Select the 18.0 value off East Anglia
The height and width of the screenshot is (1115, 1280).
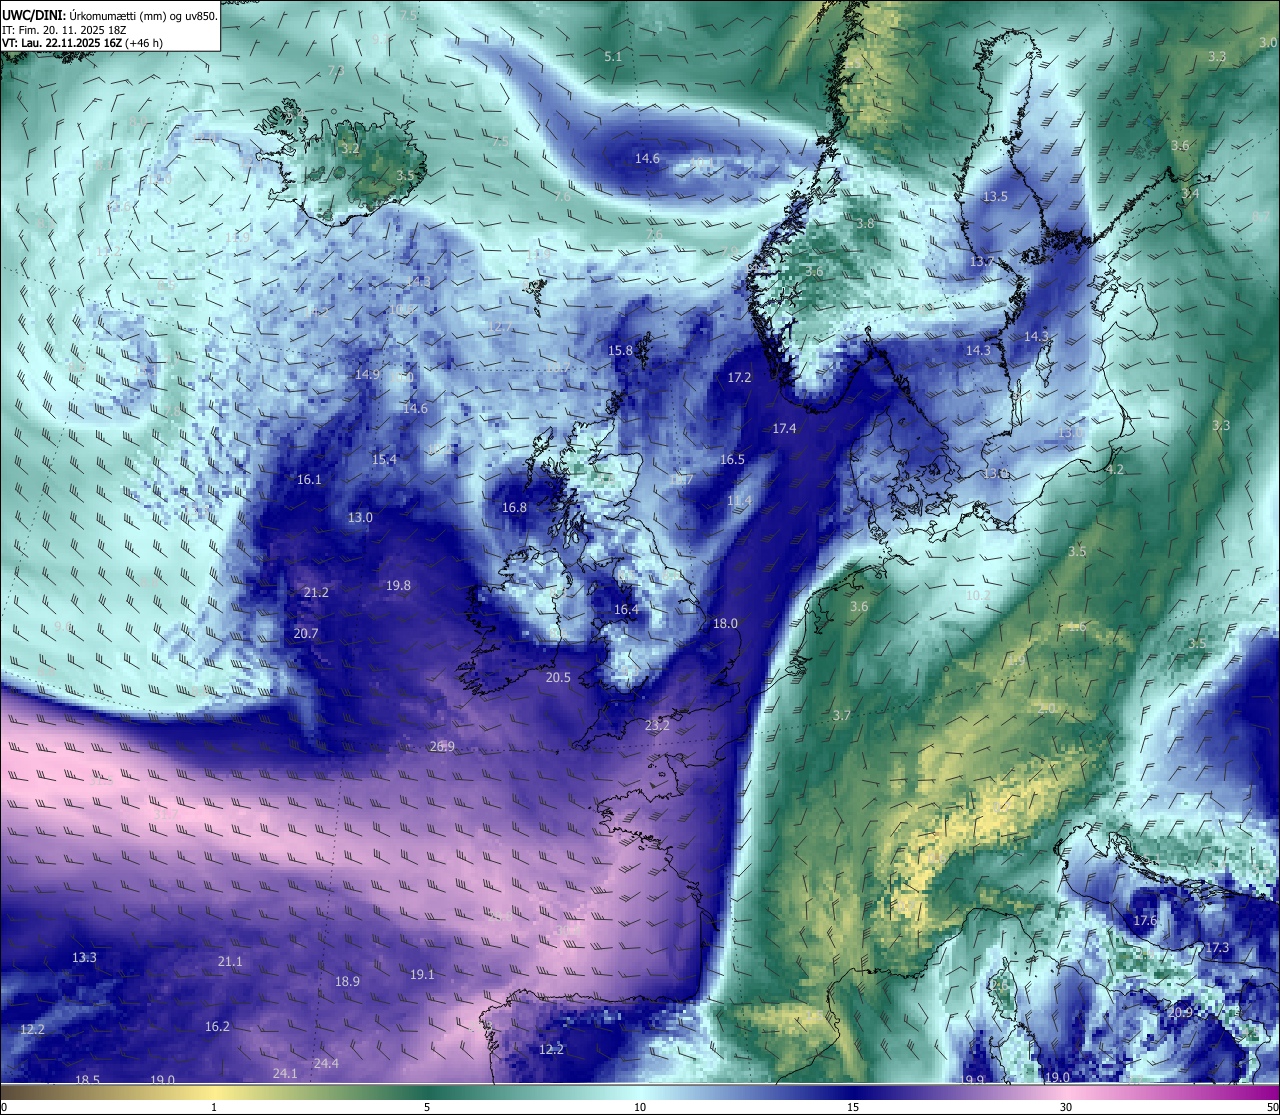725,624
